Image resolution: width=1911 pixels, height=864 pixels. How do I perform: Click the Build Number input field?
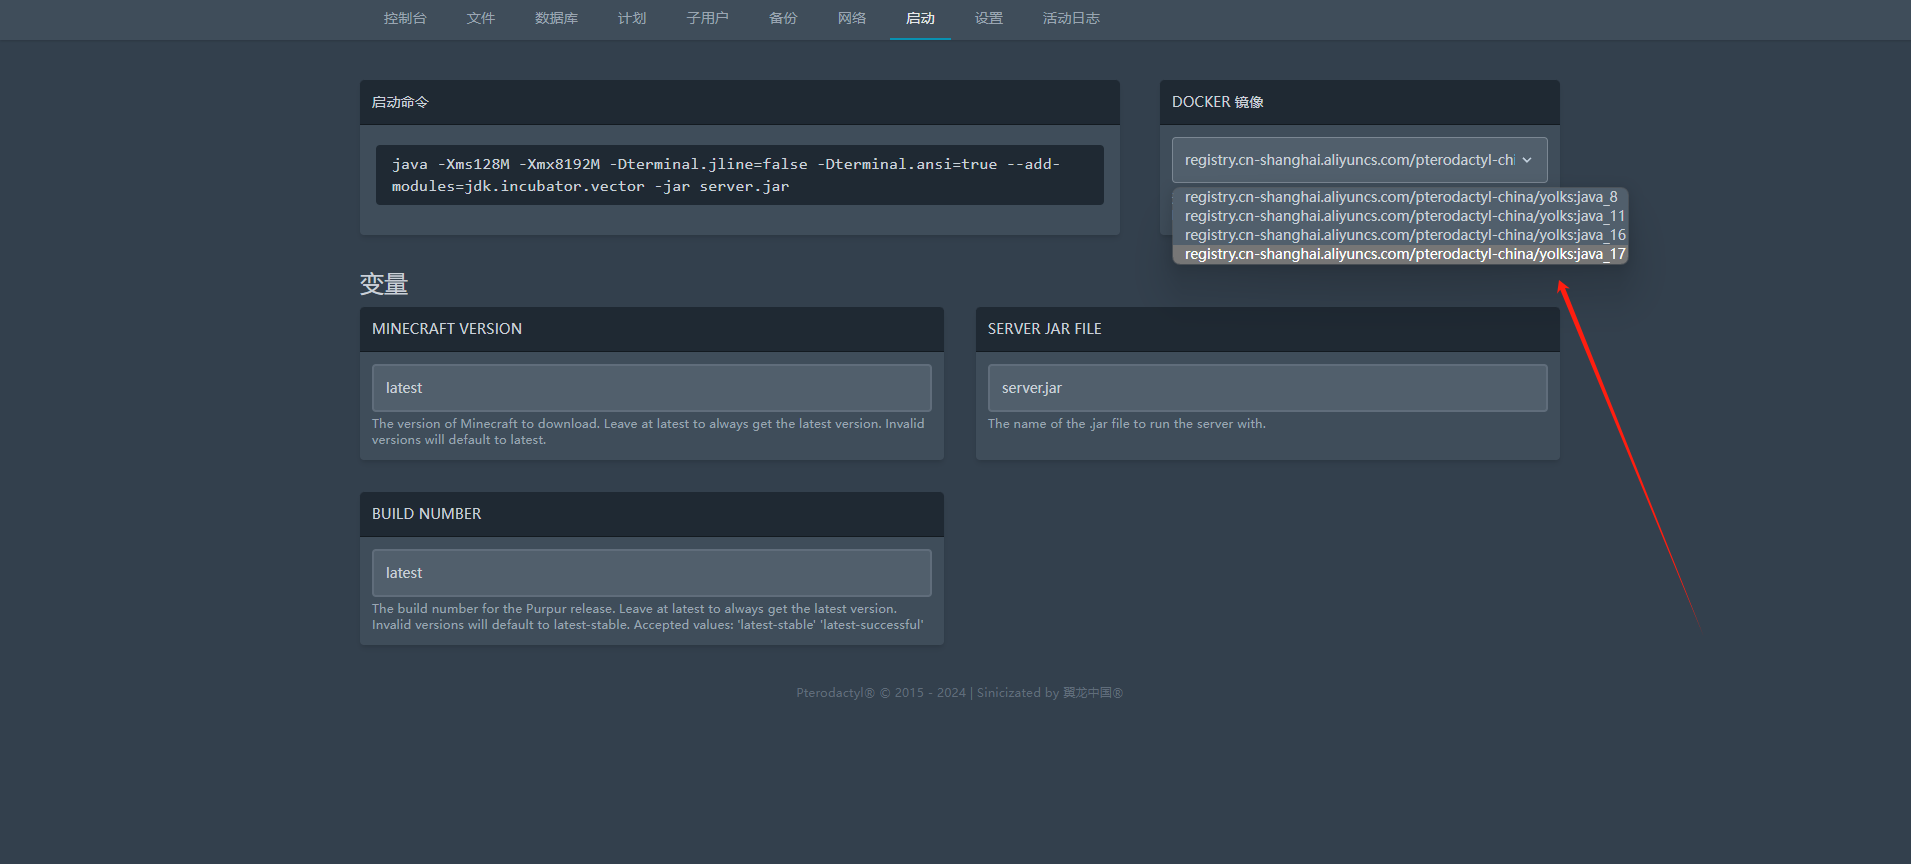652,573
